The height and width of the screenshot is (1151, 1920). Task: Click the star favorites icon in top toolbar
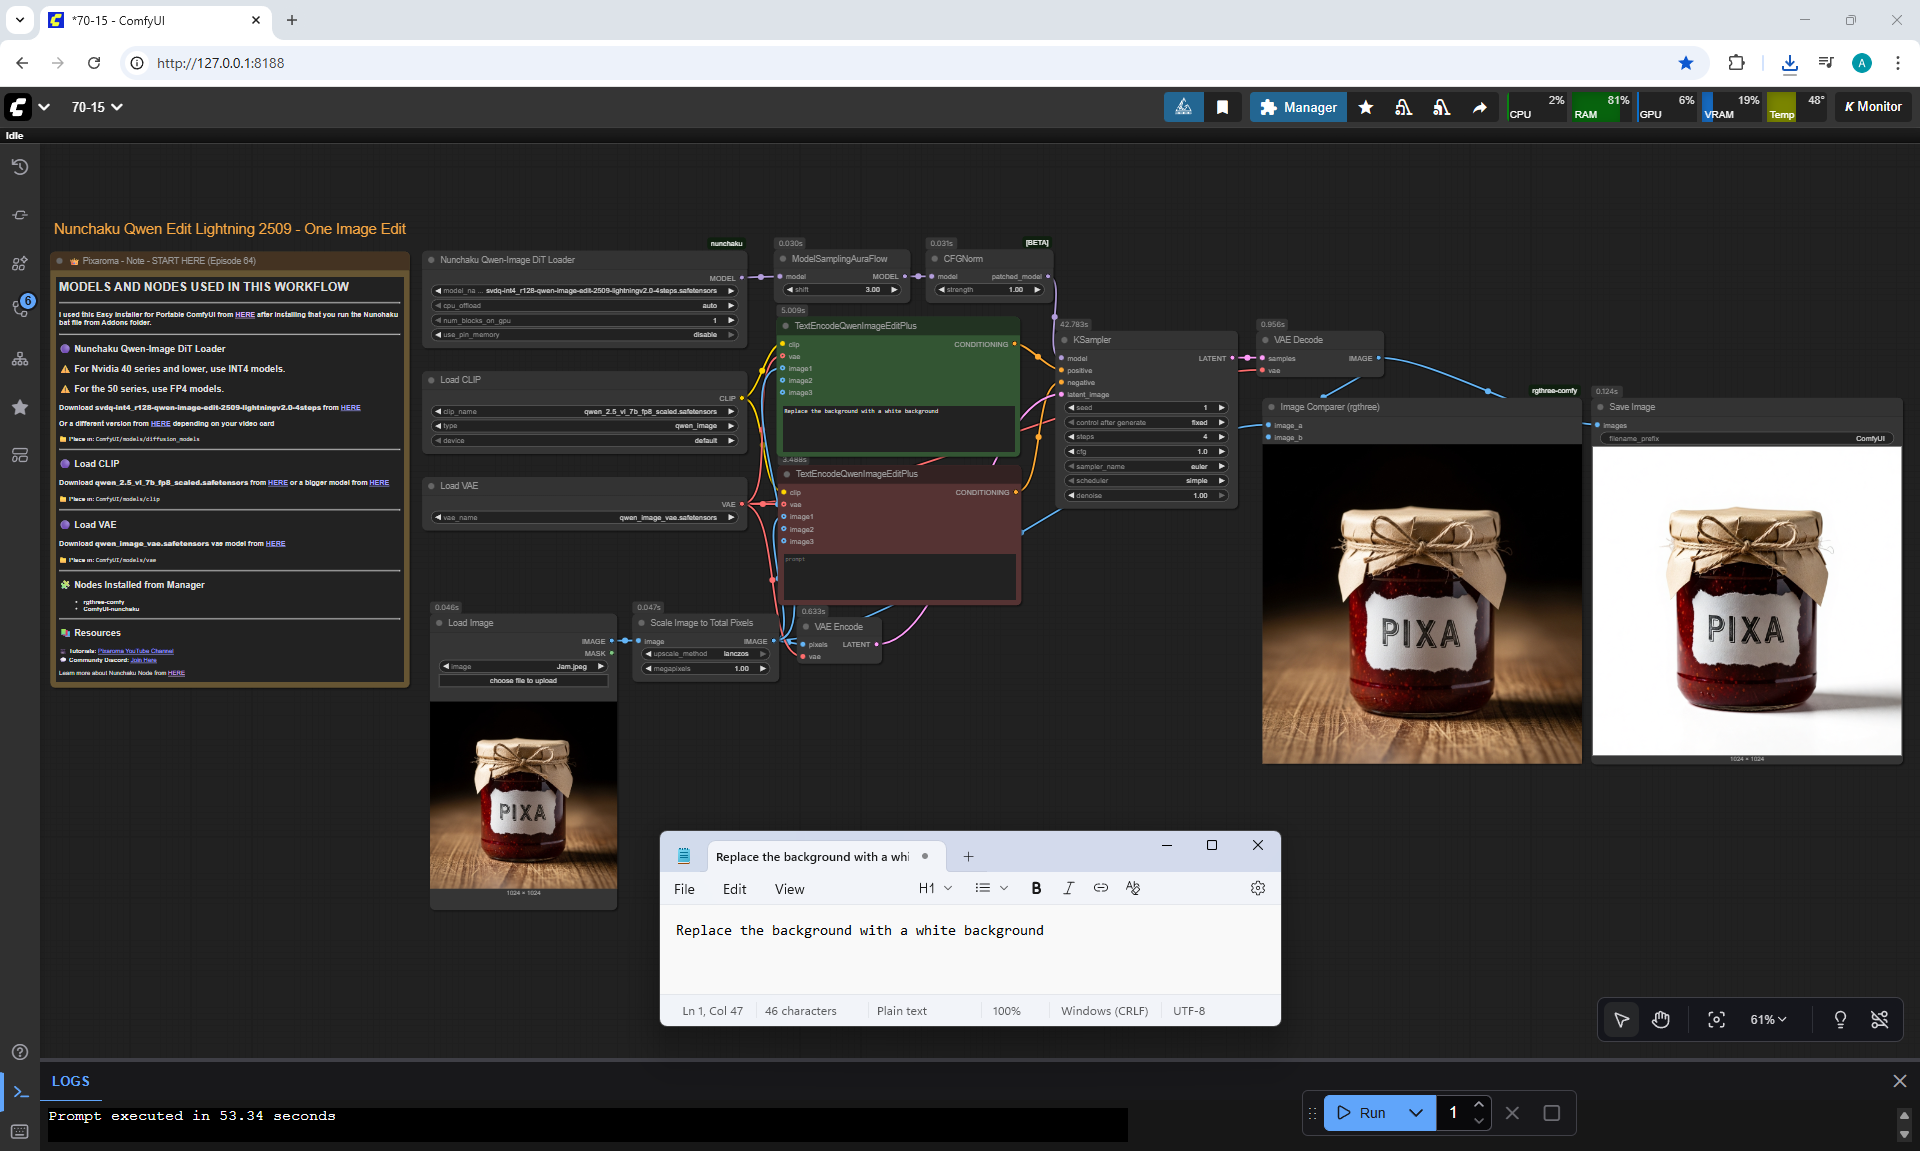tap(1366, 107)
